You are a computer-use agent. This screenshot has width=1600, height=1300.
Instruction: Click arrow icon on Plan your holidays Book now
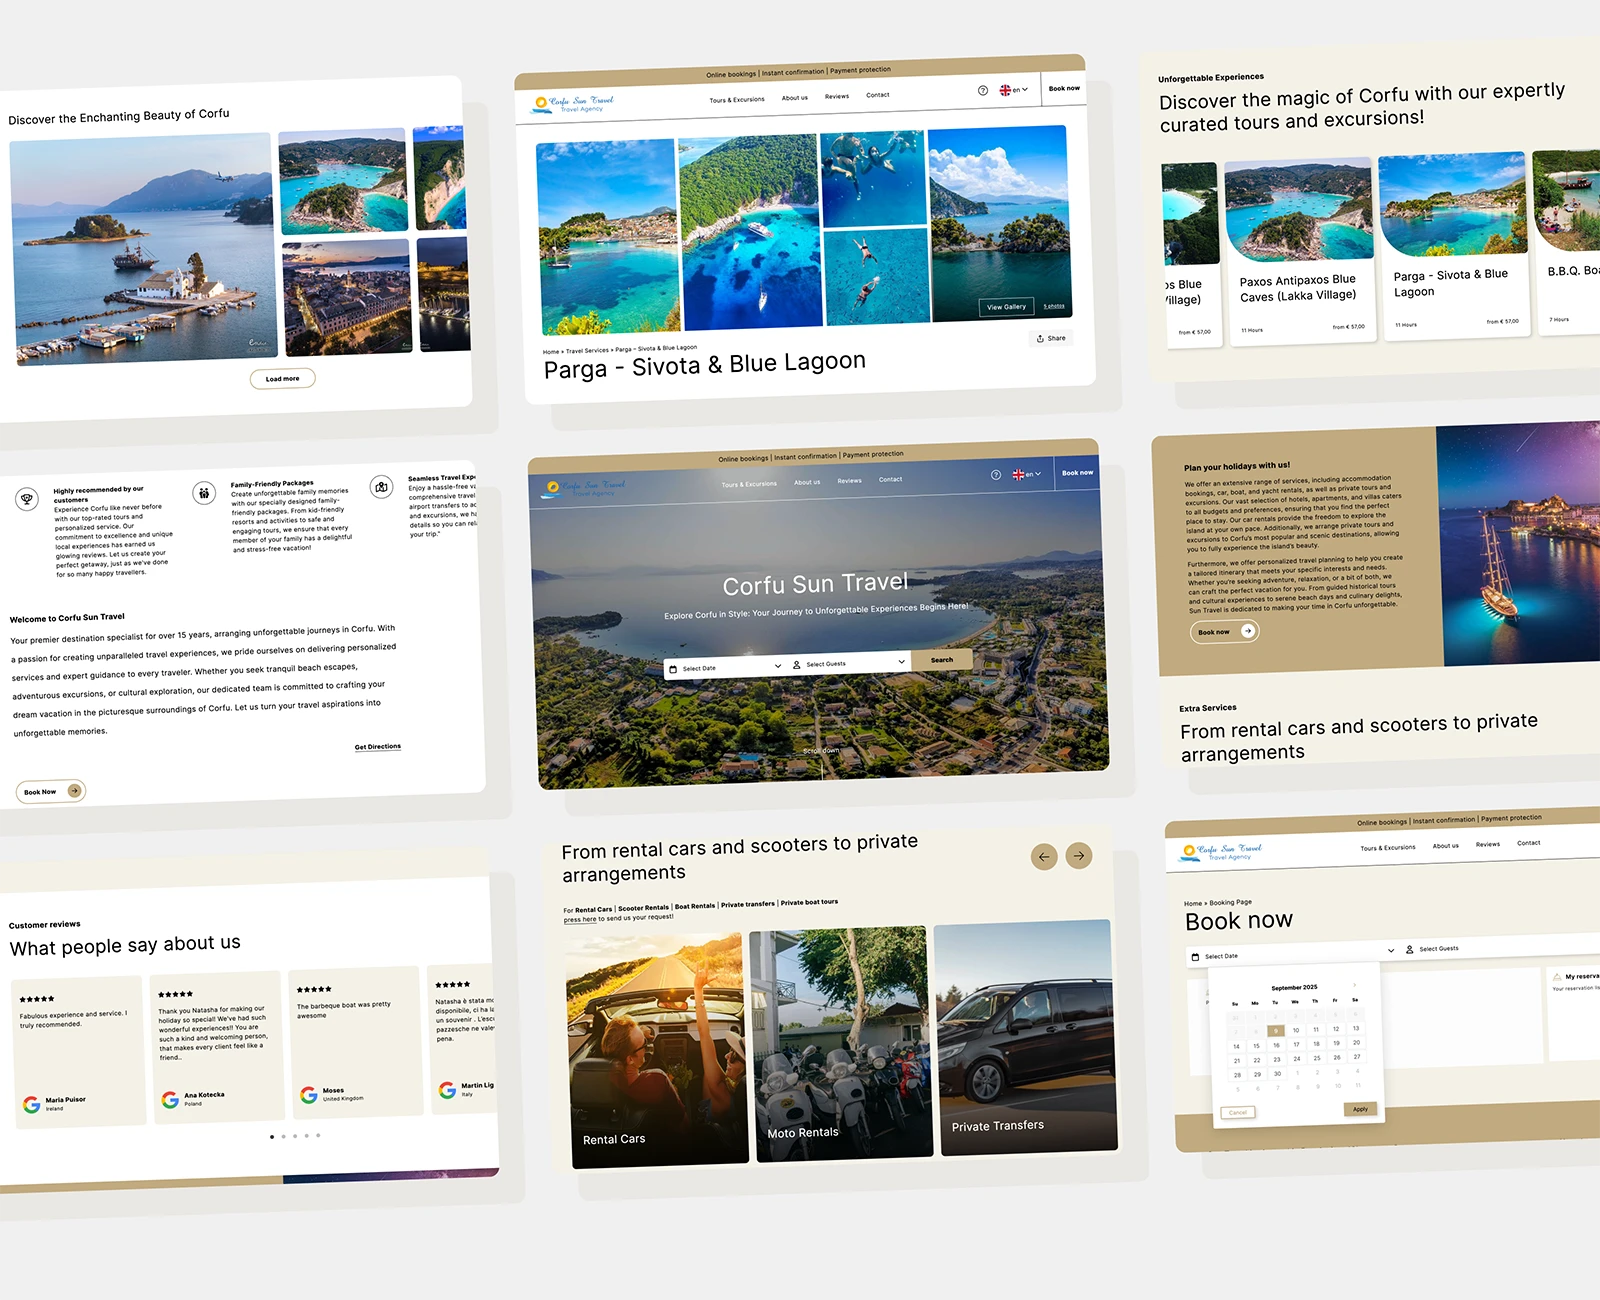[1247, 631]
